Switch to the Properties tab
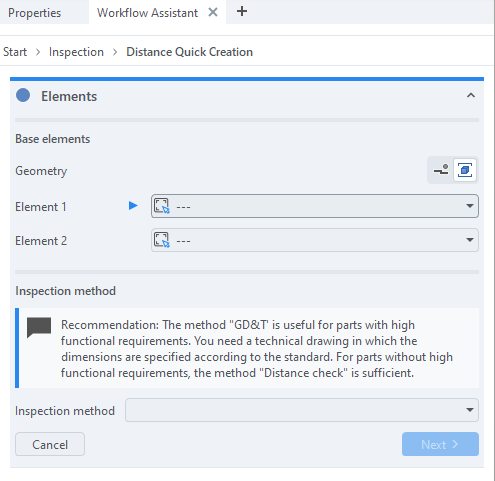The image size is (495, 481). coord(35,13)
